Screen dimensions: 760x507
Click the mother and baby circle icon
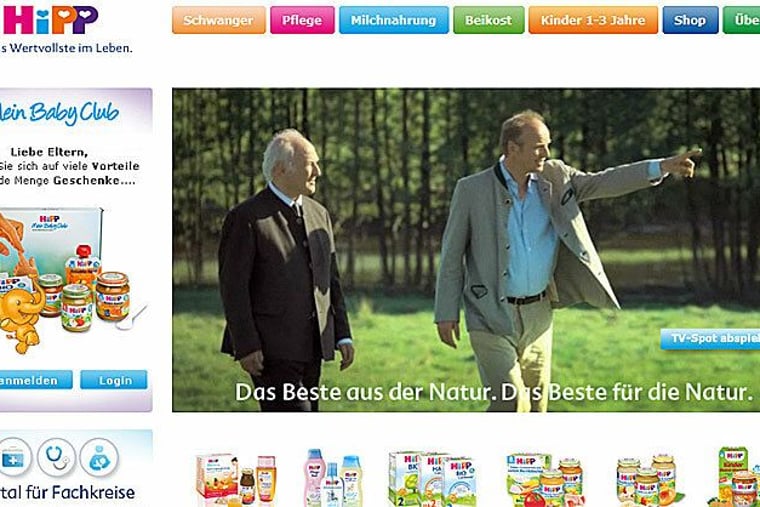coord(99,457)
